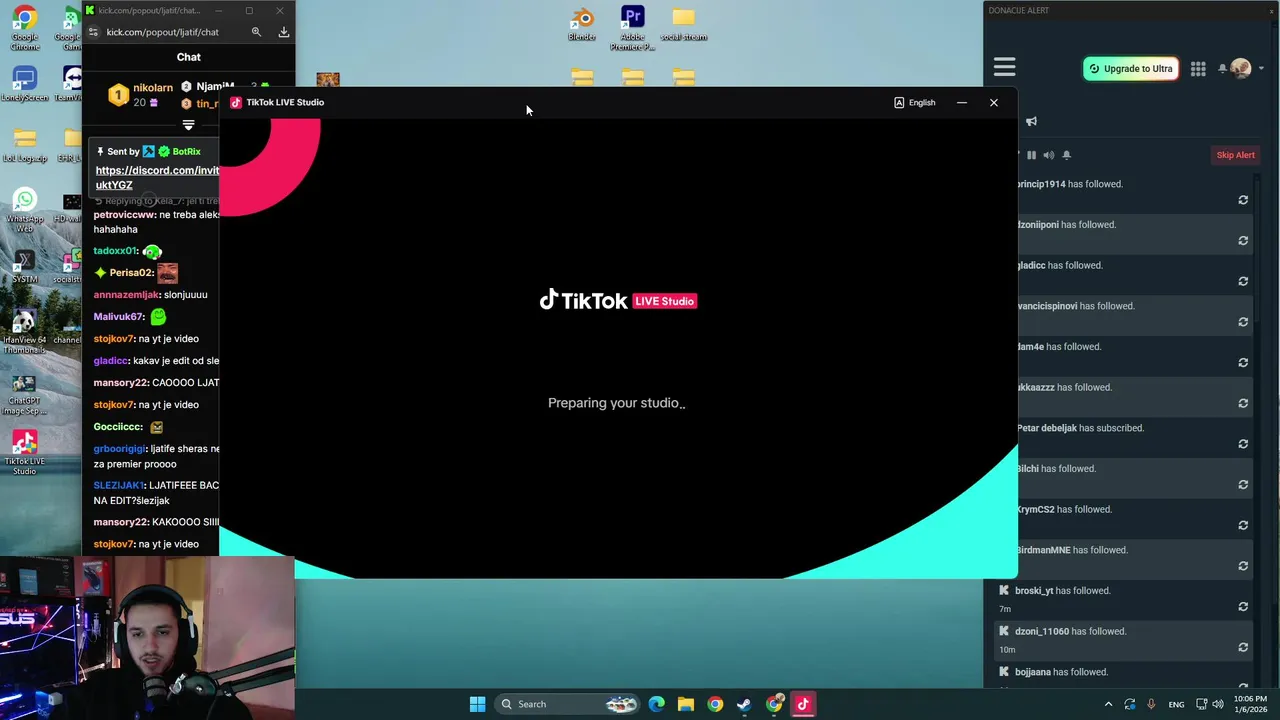Open File Explorer from taskbar
This screenshot has height=720, width=1280.
coord(686,704)
